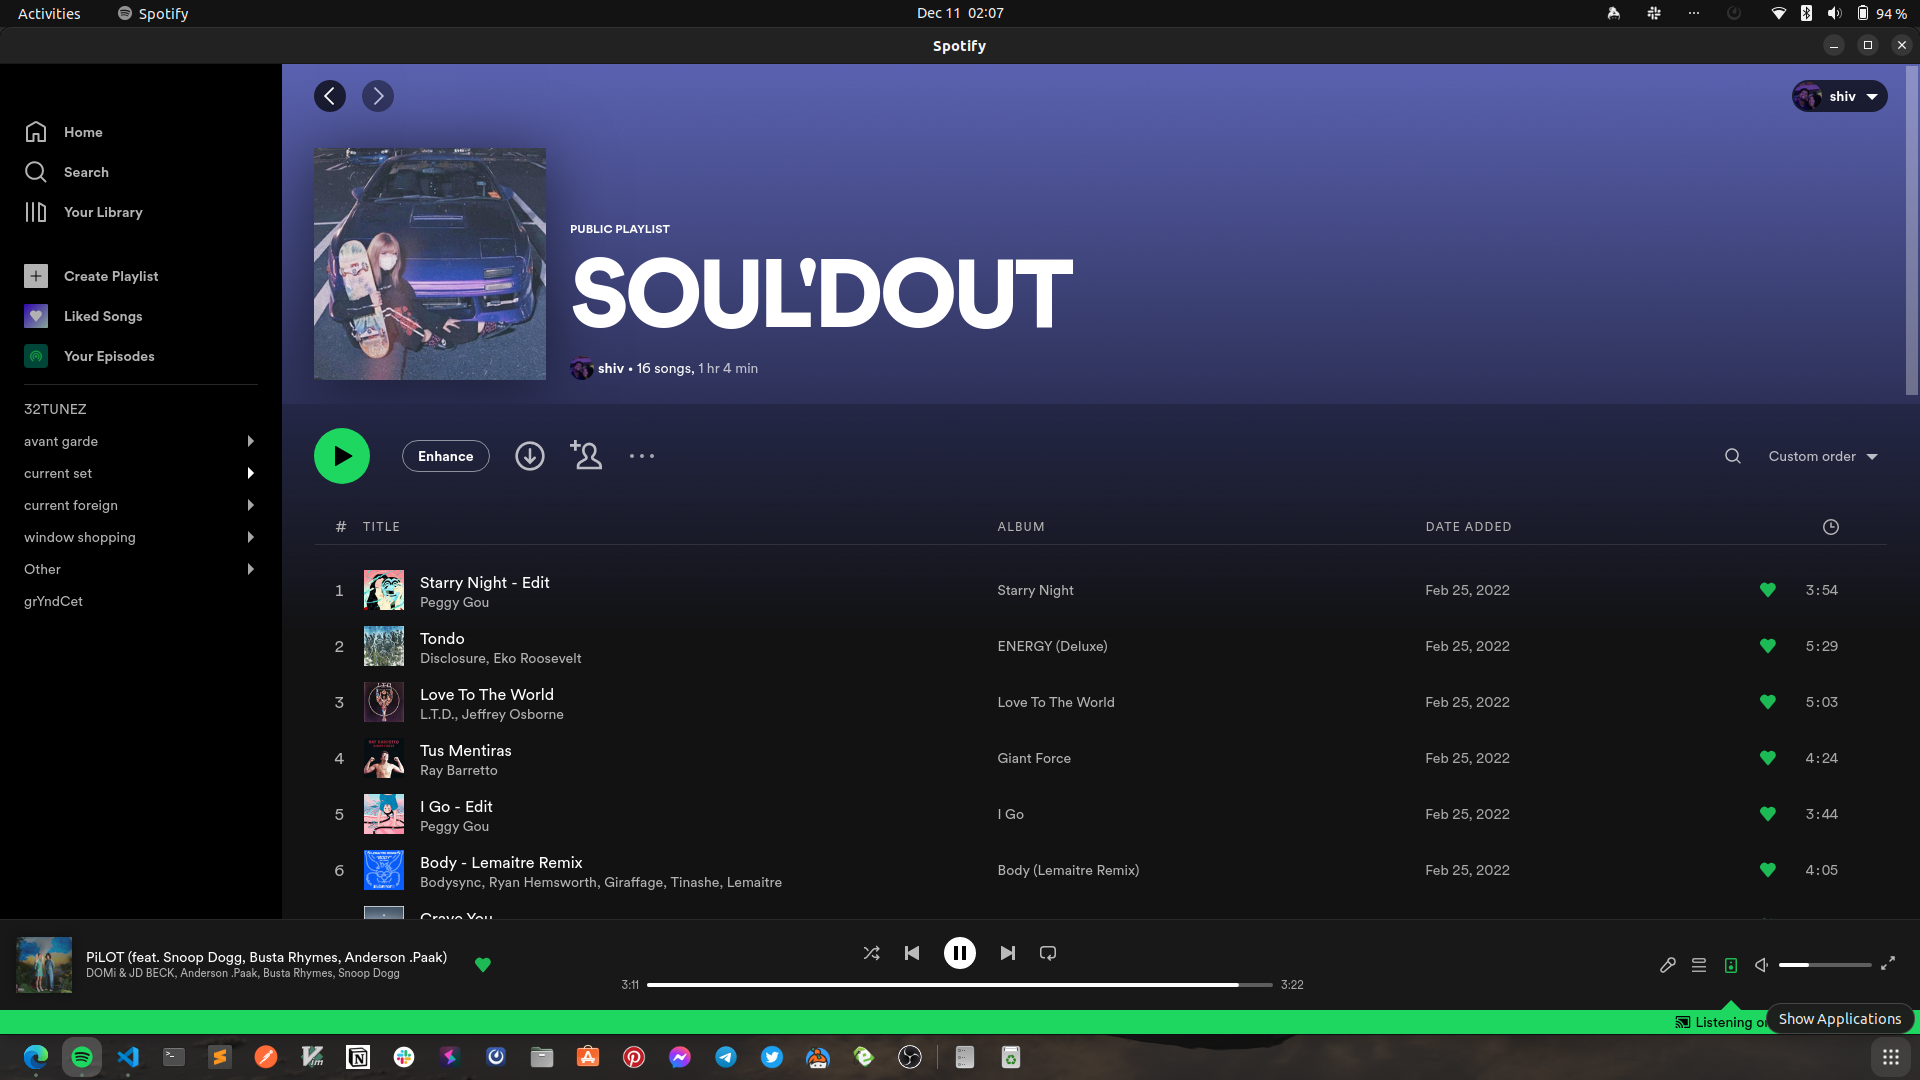Open the shiv user account dropdown
Viewport: 1920px width, 1080px height.
[x=1839, y=96]
